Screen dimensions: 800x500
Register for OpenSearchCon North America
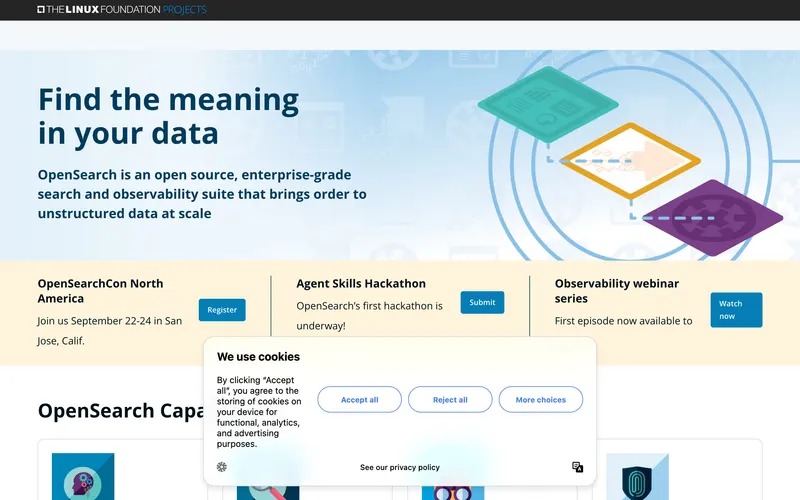(222, 310)
